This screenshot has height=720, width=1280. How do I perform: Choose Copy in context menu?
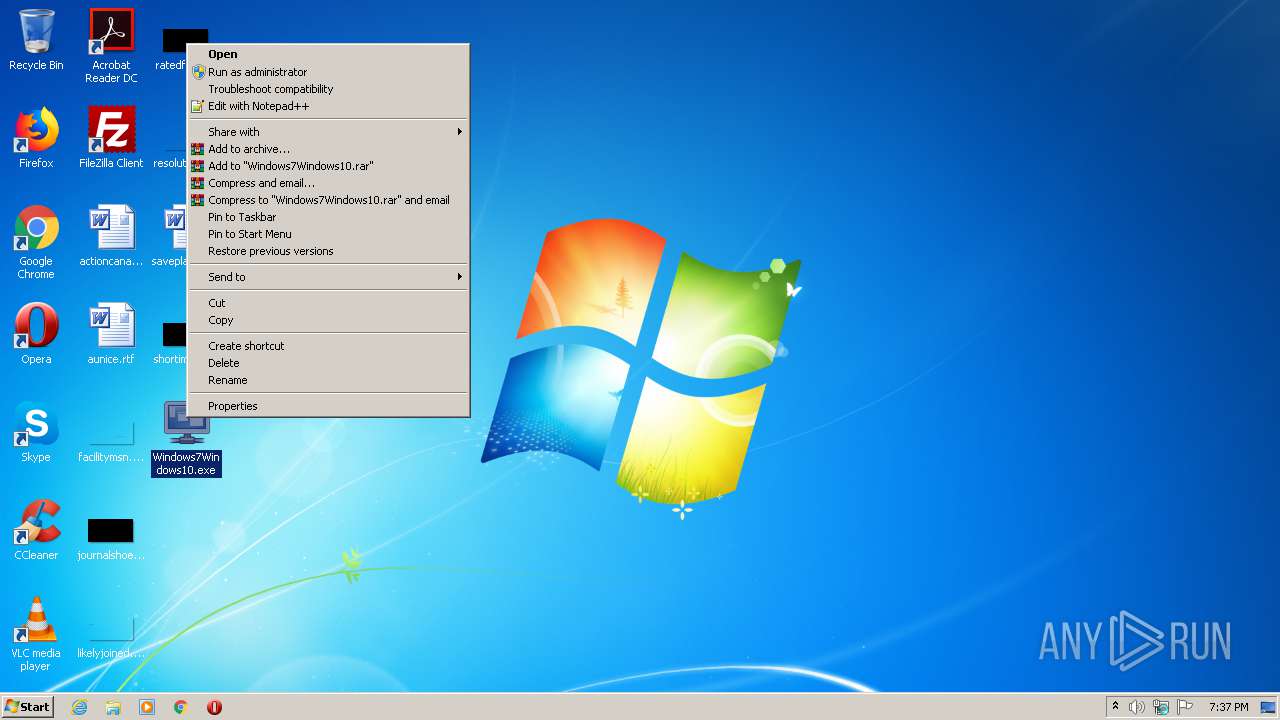(329, 320)
